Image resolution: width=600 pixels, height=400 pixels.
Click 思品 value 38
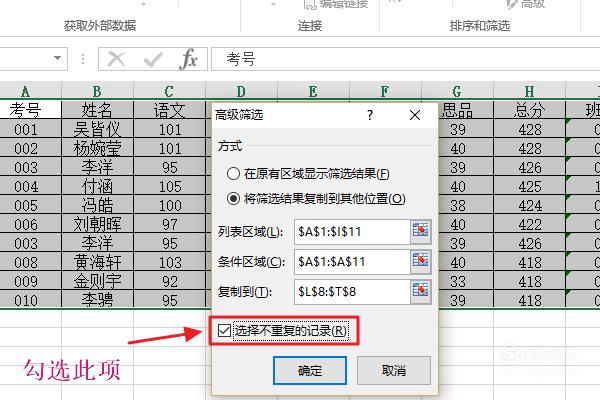(465, 205)
